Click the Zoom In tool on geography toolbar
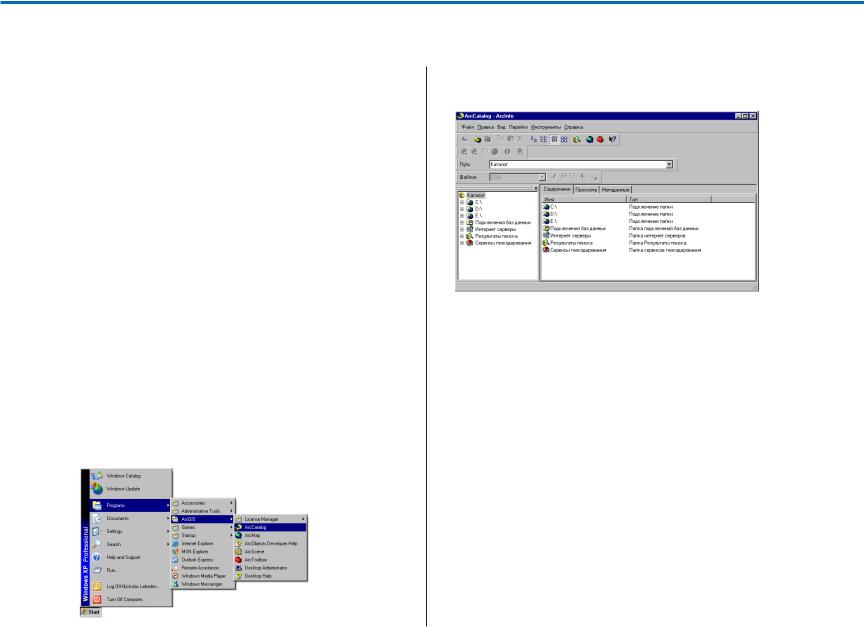Viewport: 864px width, 627px height. [464, 152]
